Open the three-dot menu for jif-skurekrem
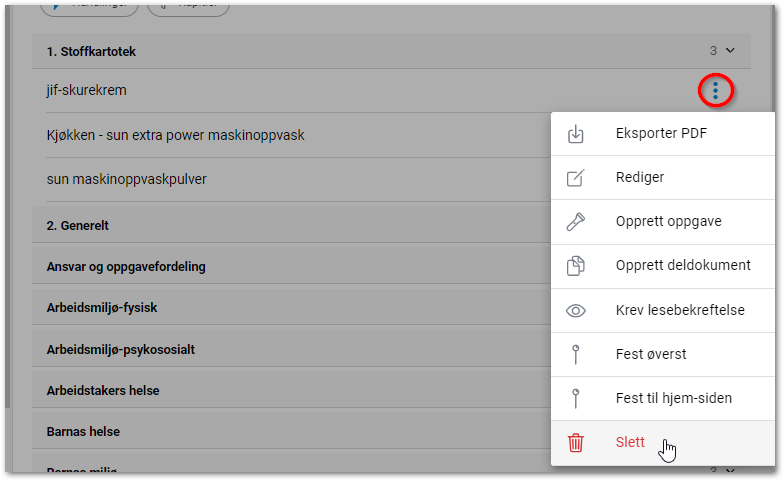The height and width of the screenshot is (481, 784). (x=715, y=91)
